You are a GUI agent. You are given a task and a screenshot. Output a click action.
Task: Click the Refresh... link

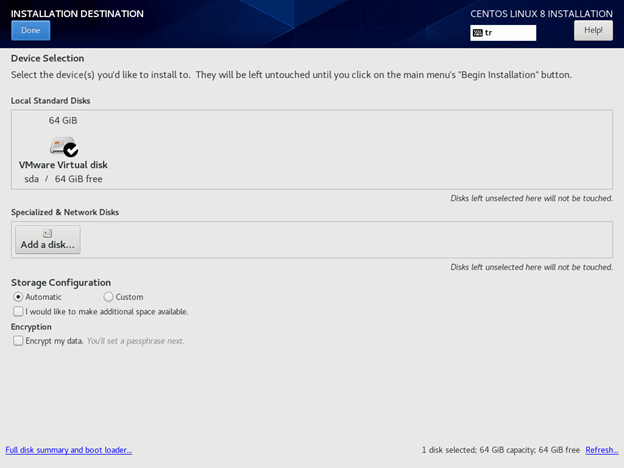602,450
